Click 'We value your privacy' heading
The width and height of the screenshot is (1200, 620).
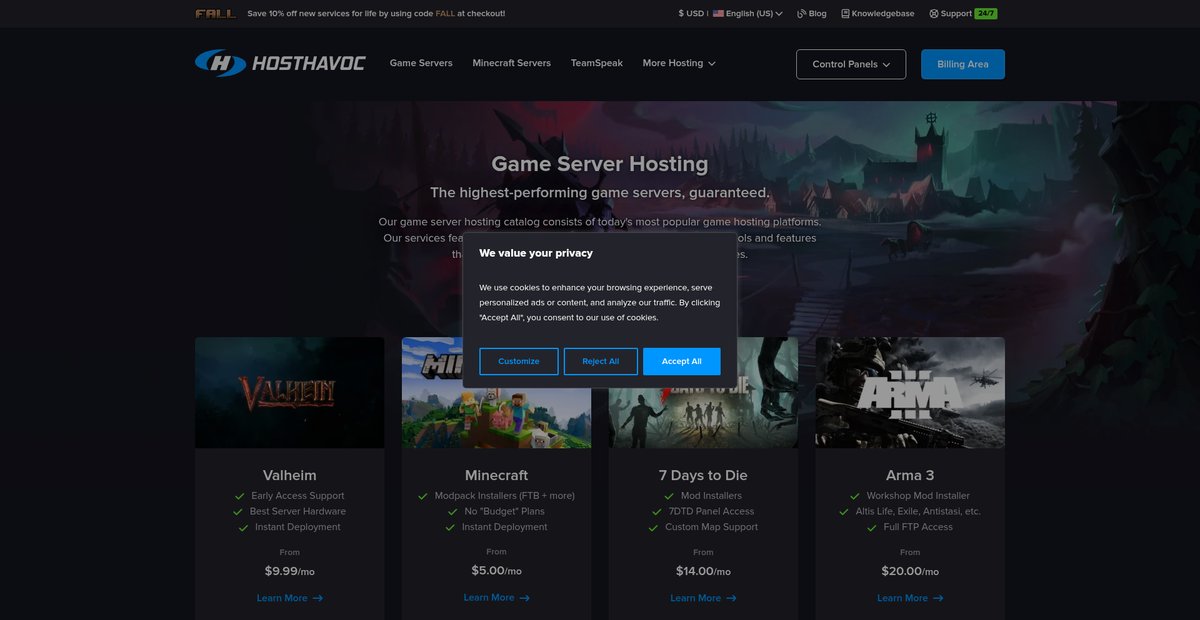(536, 253)
